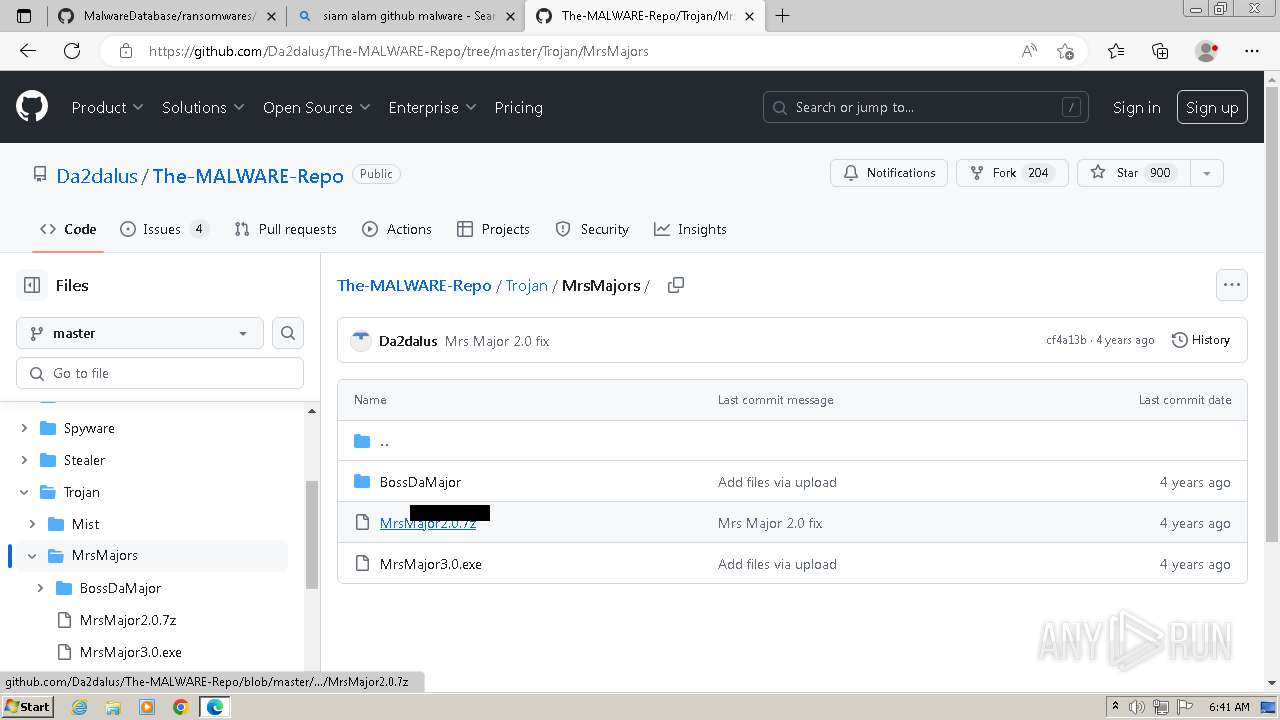Open MrsMajor3.0.exe in file list
This screenshot has width=1280, height=720.
[x=431, y=564]
